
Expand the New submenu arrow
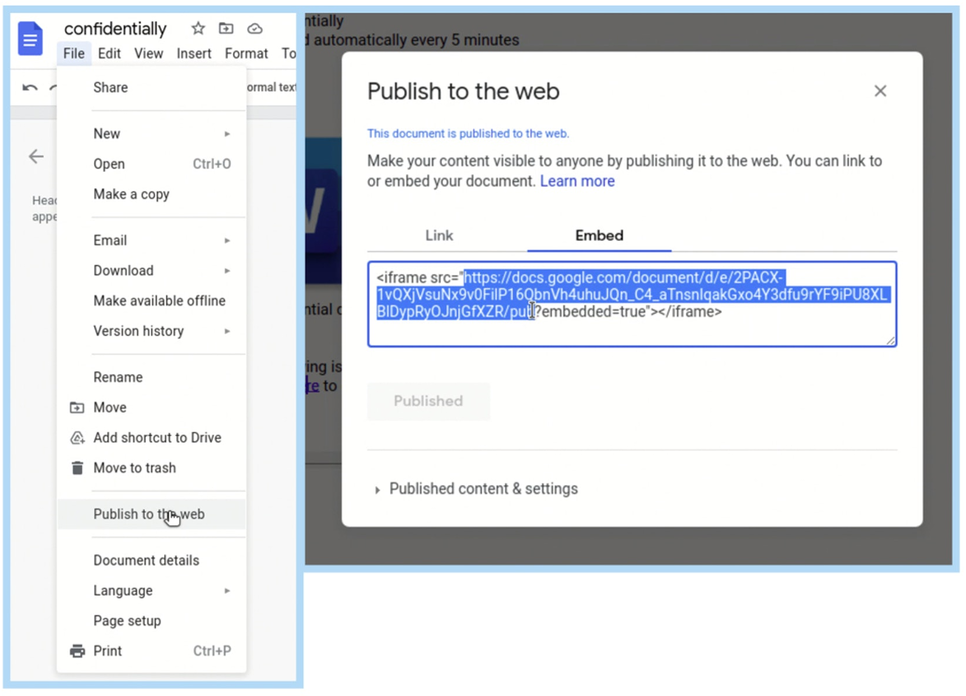(227, 134)
